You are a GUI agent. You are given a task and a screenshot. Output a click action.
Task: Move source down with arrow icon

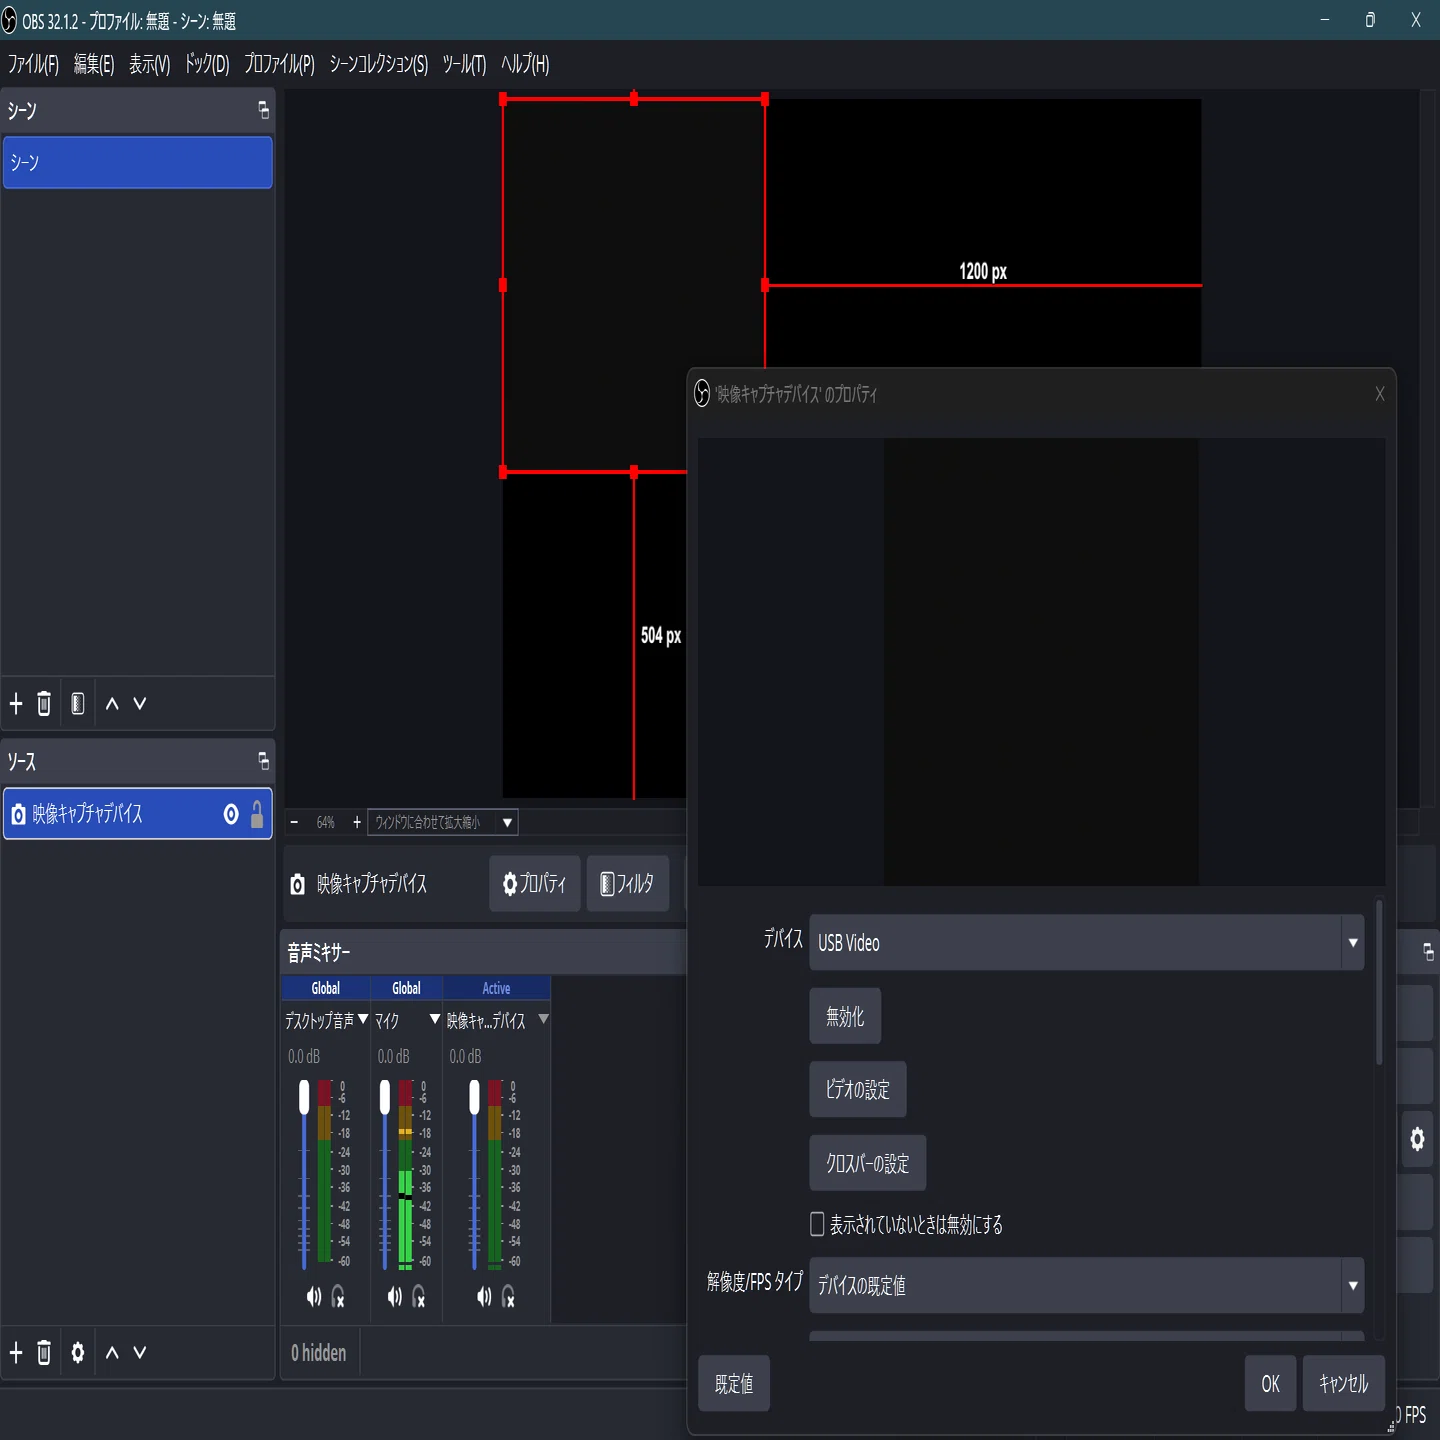140,1353
